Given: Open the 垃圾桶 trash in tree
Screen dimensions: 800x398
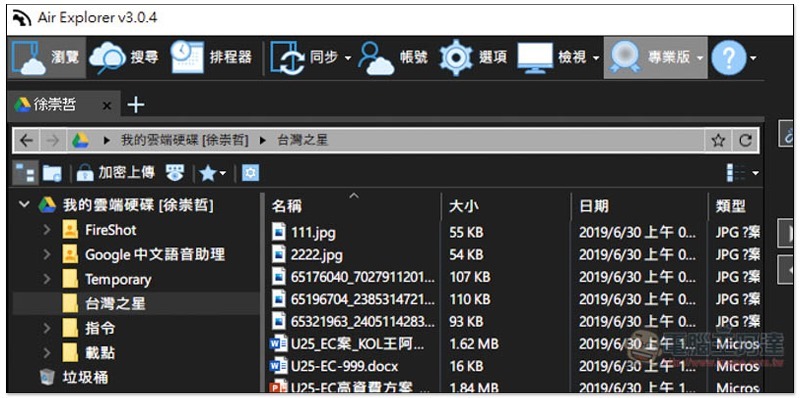Looking at the screenshot, I should 74,377.
